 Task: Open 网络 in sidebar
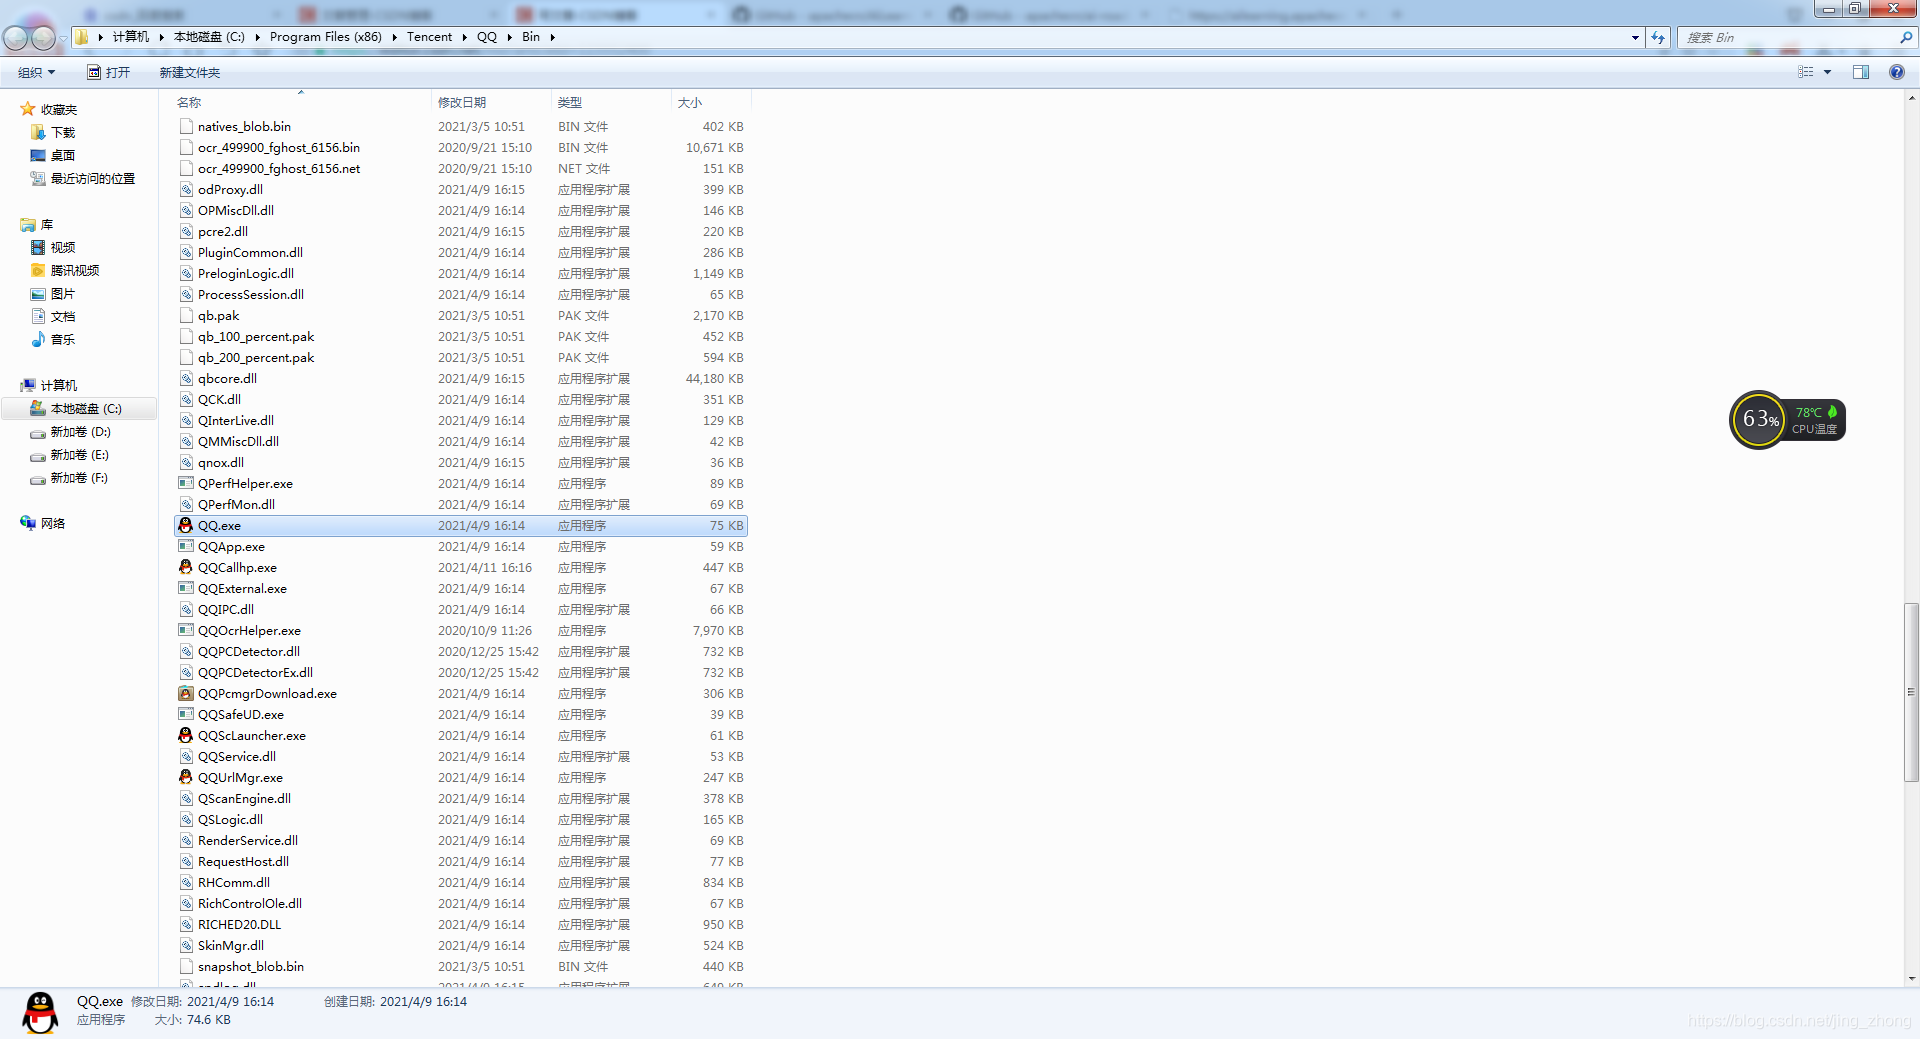pos(53,523)
